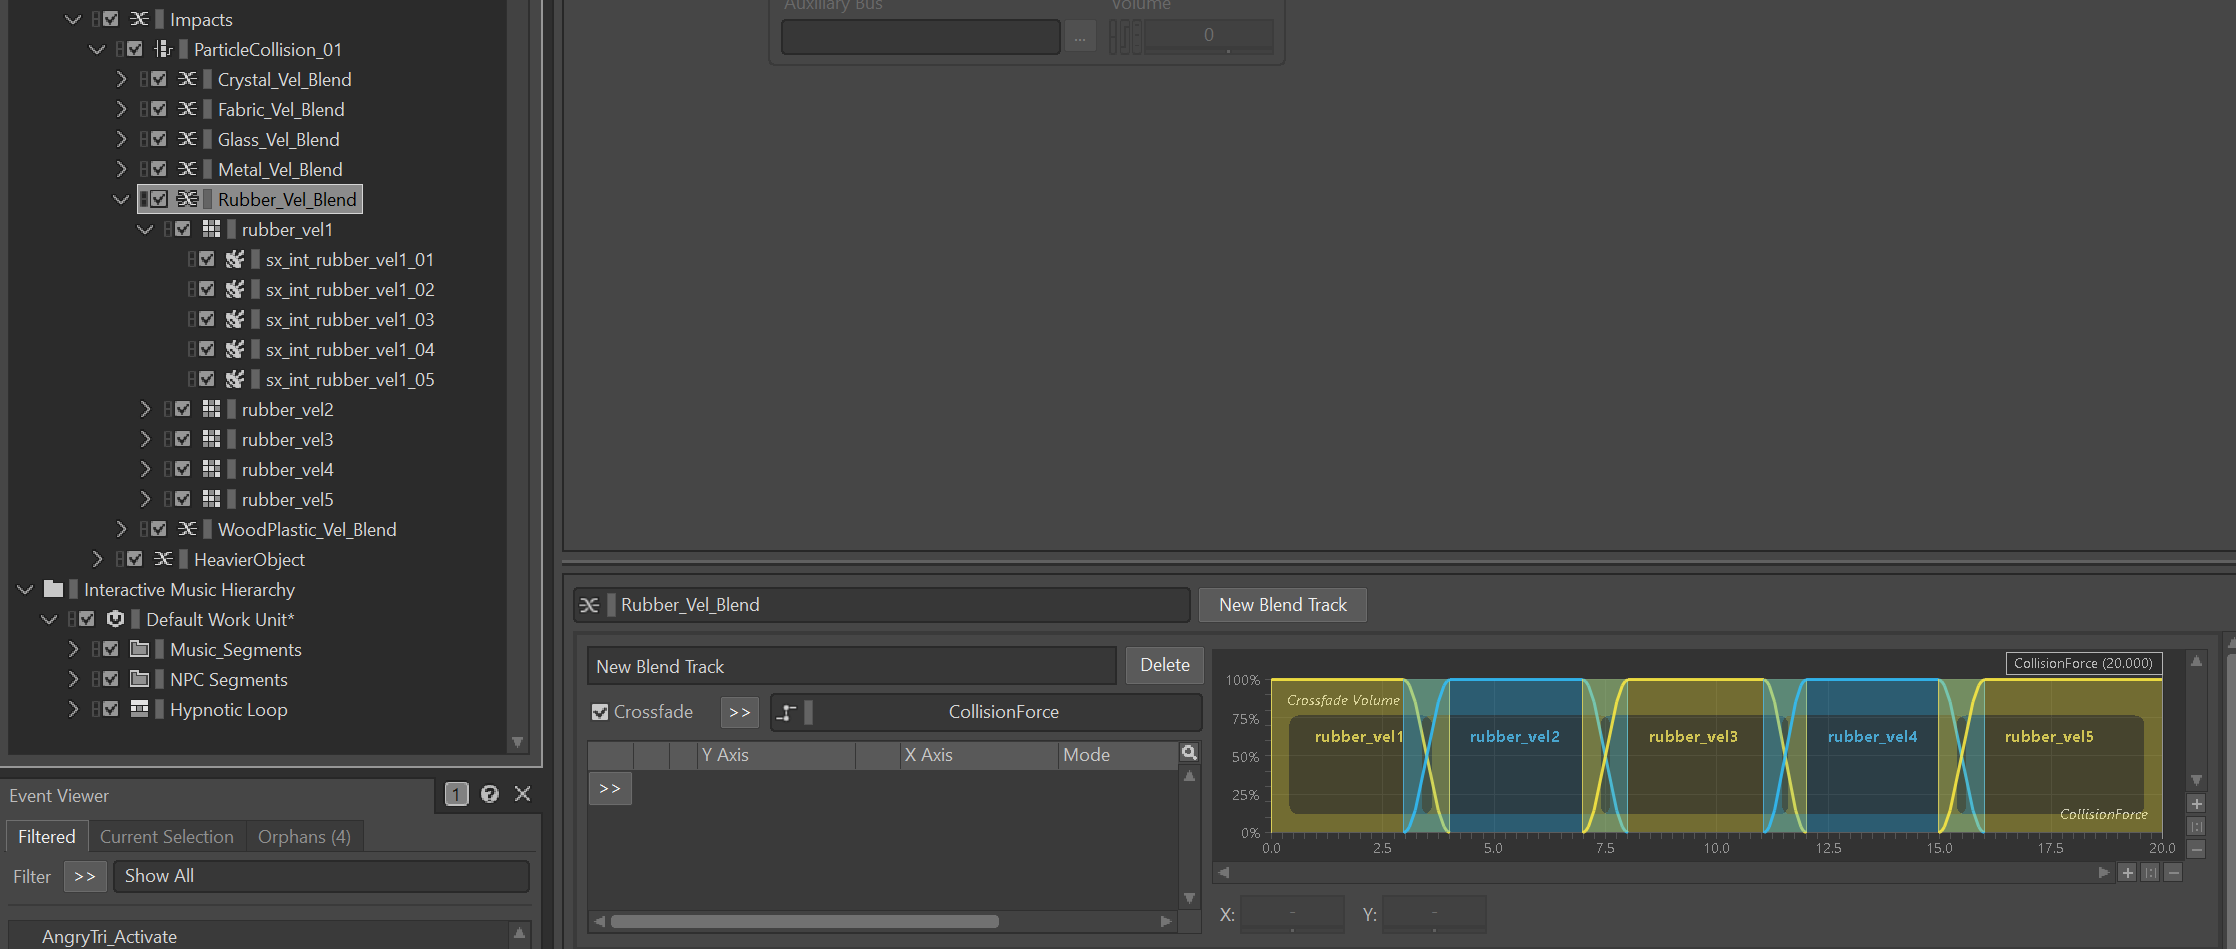Screen dimensions: 2236x949
Task: Click the Impacts blend container icon
Action: click(x=139, y=19)
